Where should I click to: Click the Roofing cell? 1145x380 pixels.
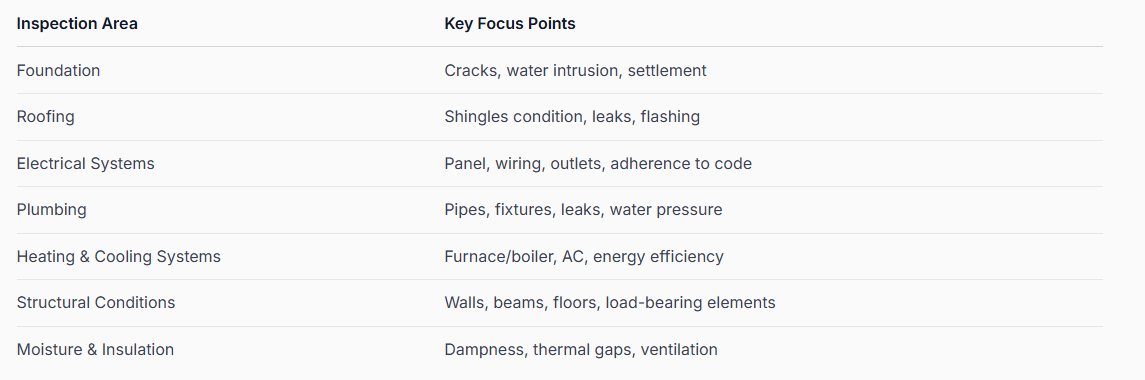pyautogui.click(x=45, y=117)
